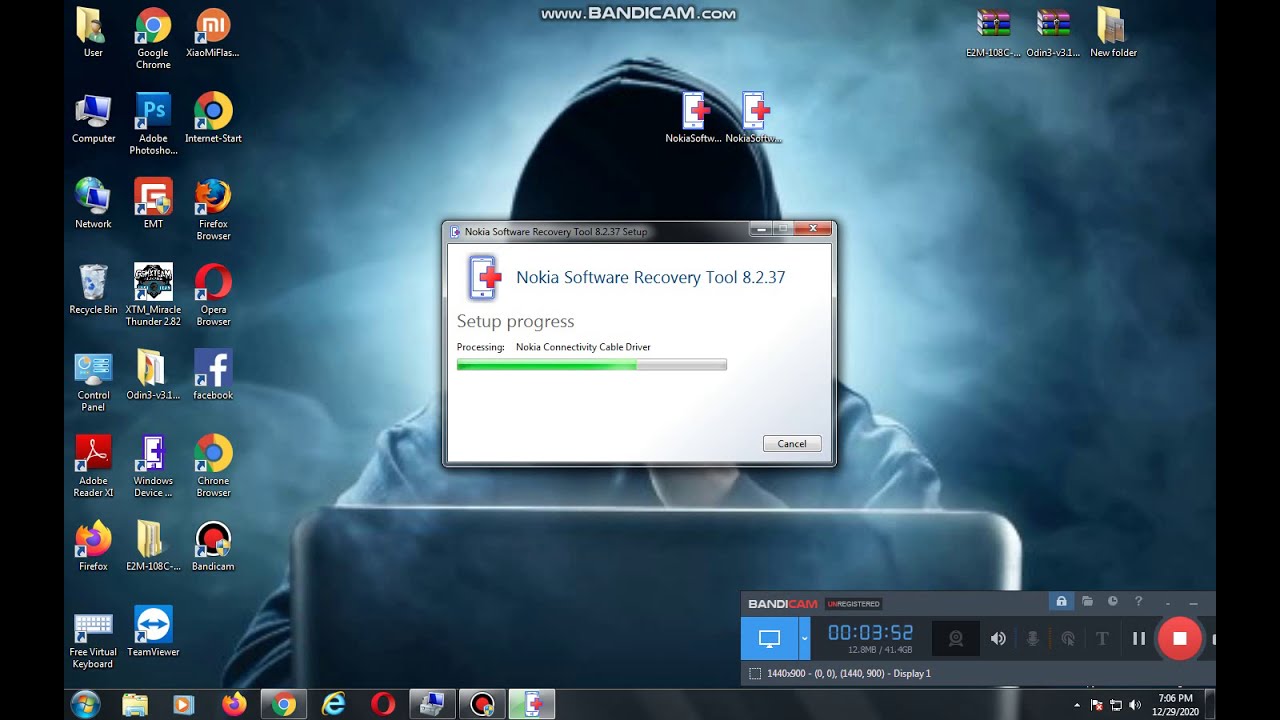This screenshot has height=720, width=1280.
Task: Select the New folder desktop icon
Action: click(1113, 33)
